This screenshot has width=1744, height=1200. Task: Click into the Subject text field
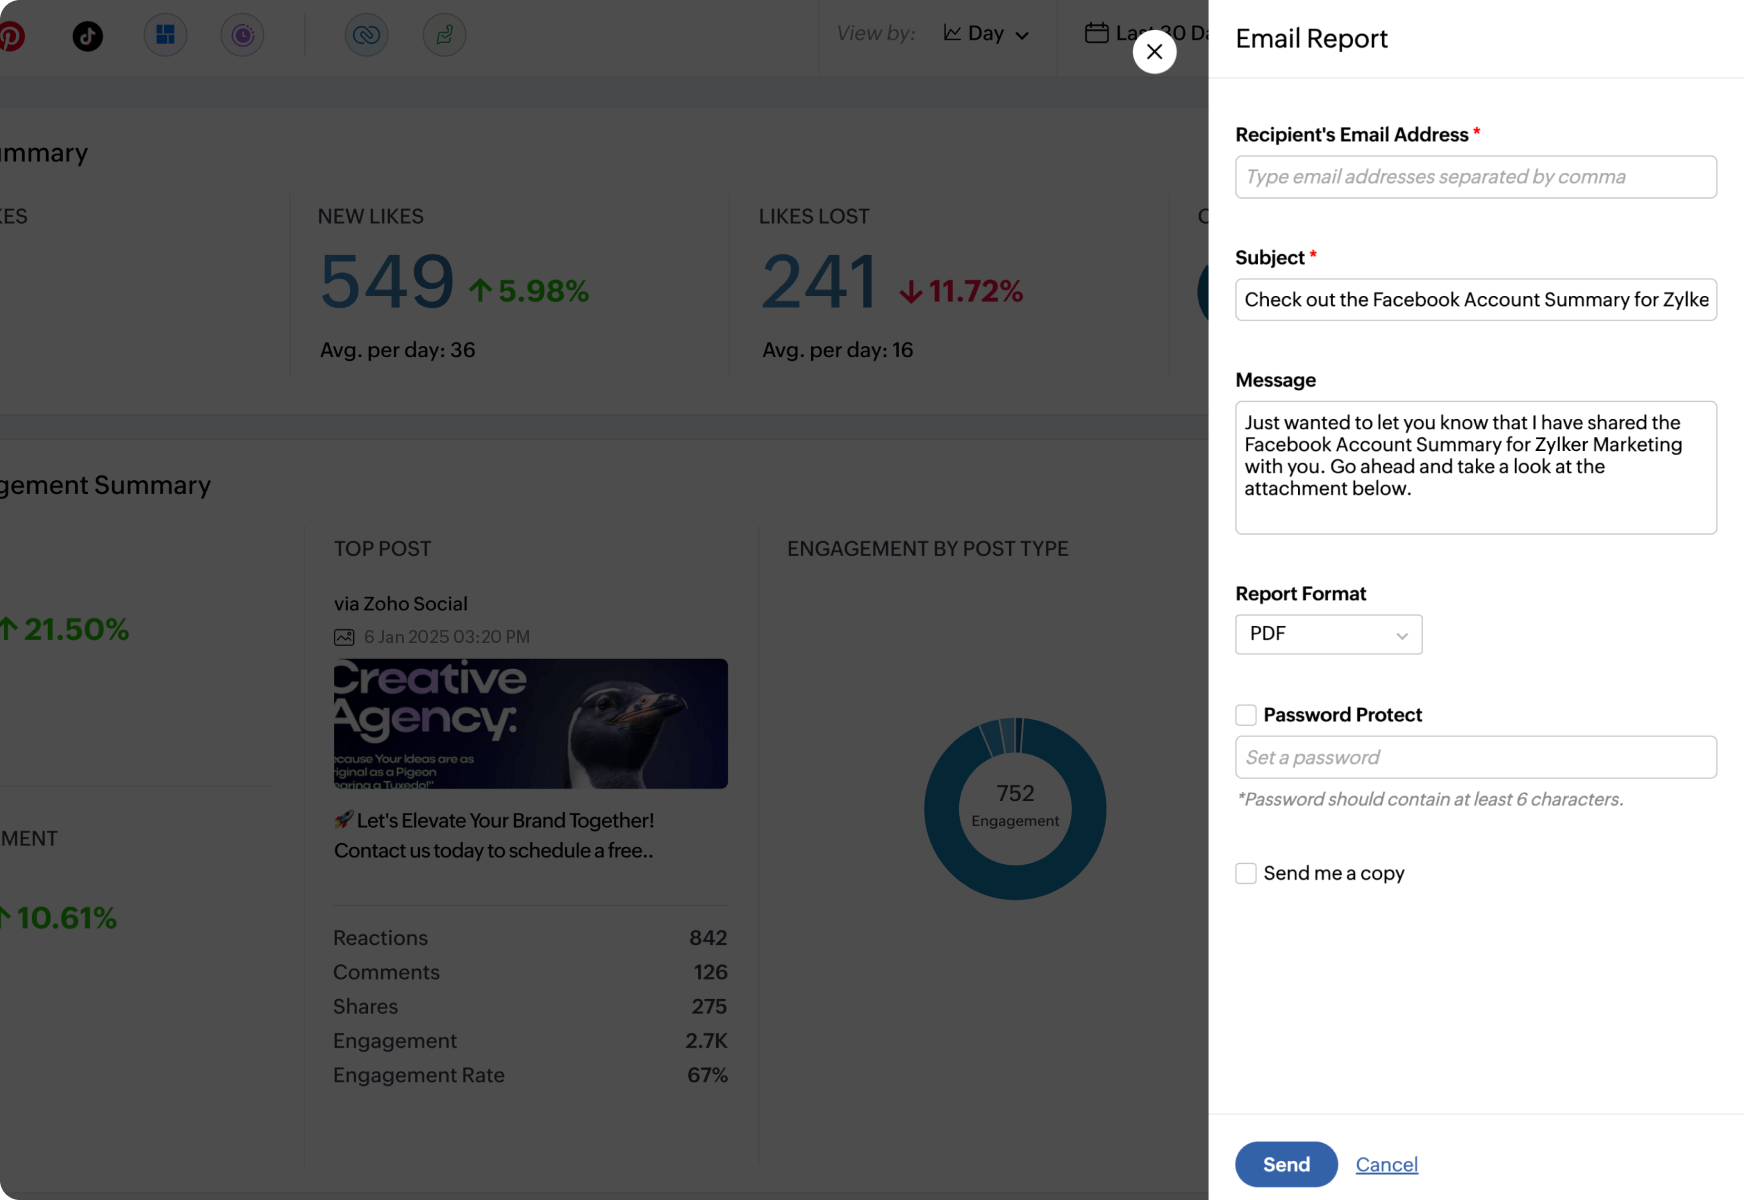[1475, 300]
